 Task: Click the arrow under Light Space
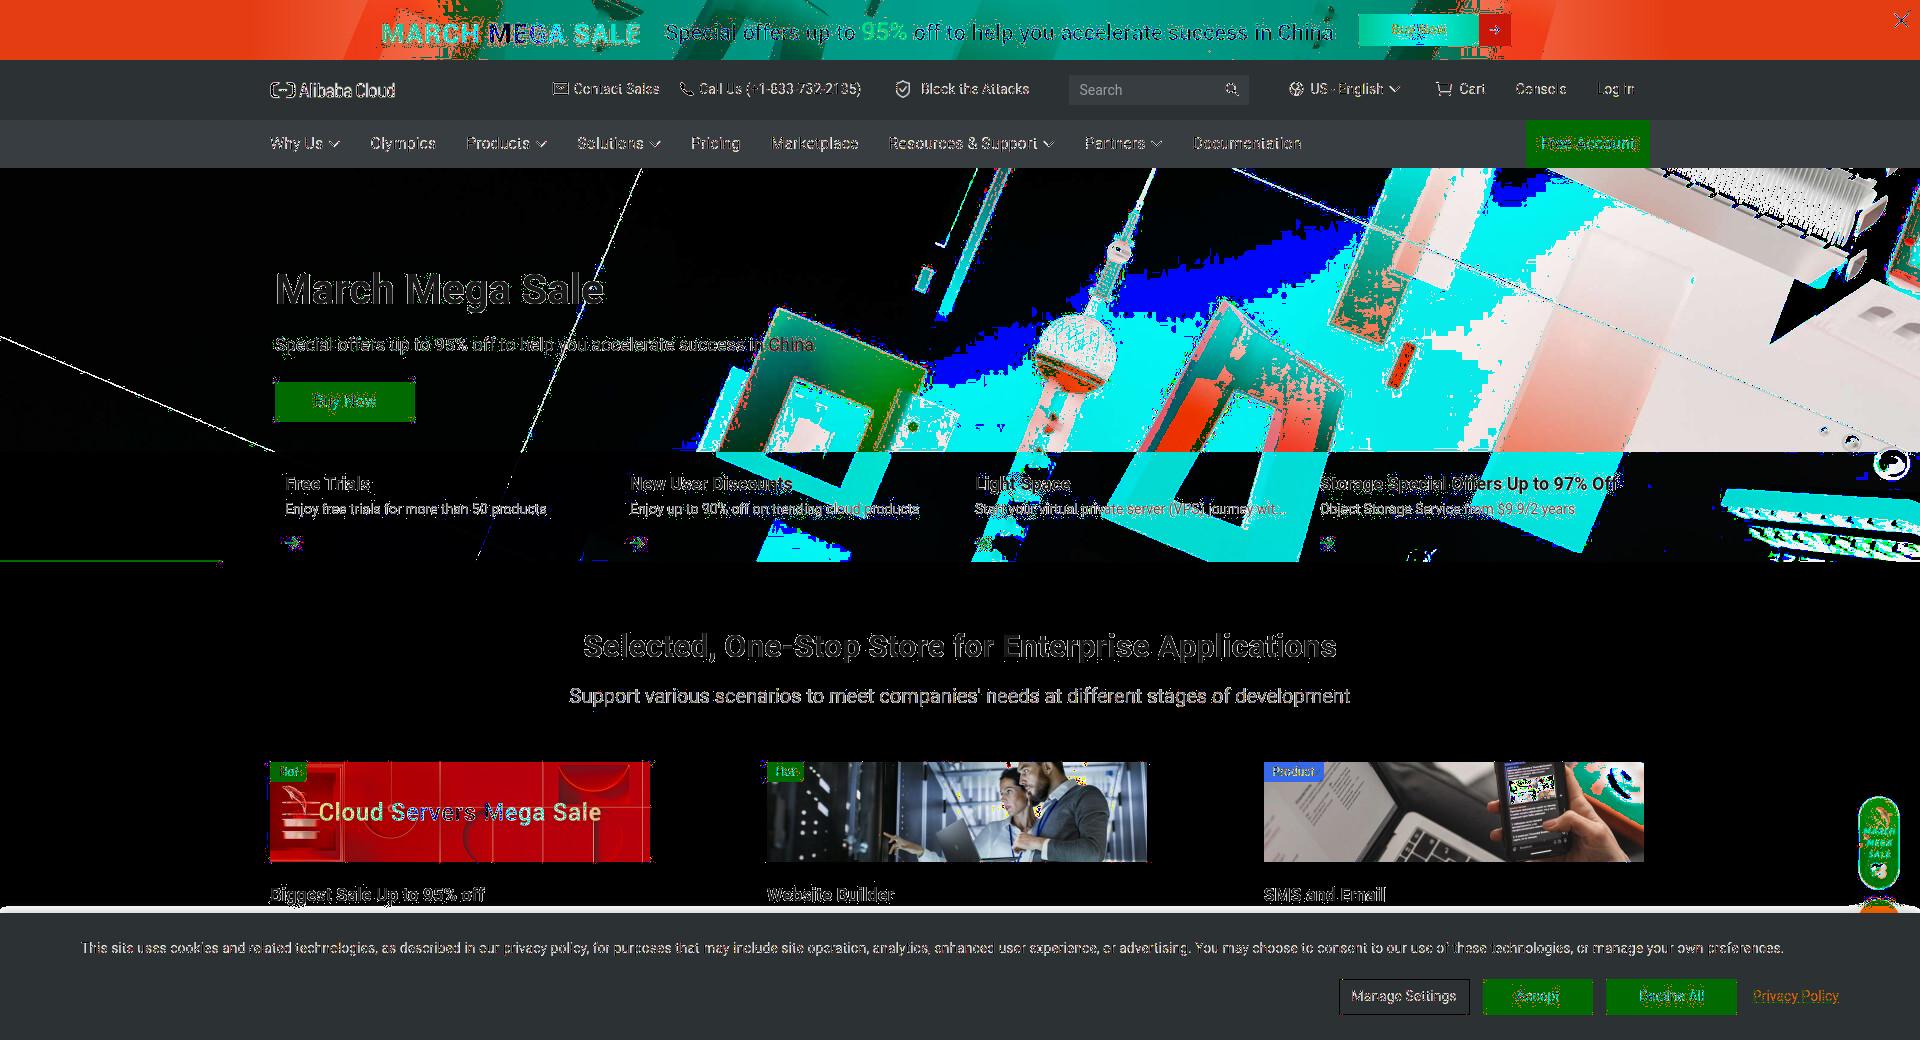[983, 543]
